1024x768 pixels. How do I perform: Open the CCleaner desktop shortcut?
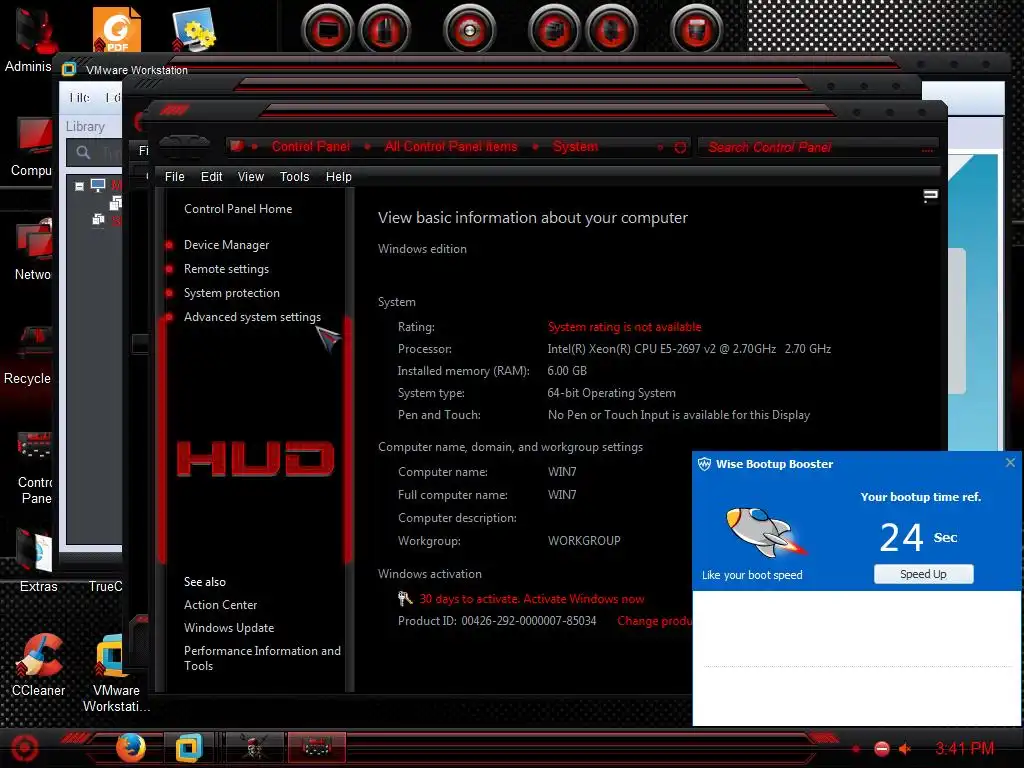click(x=39, y=665)
